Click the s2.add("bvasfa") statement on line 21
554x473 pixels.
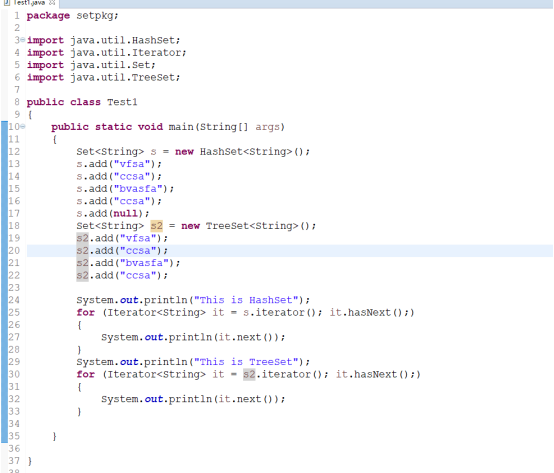[128, 263]
